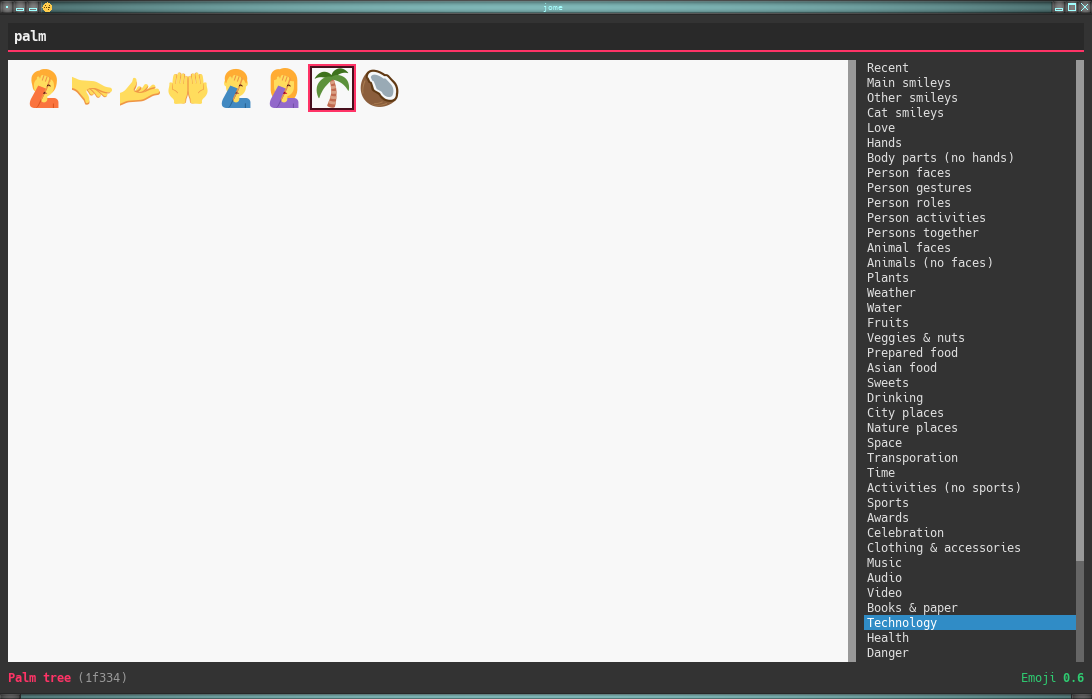
Task: Jump to the Music category
Action: click(x=969, y=562)
